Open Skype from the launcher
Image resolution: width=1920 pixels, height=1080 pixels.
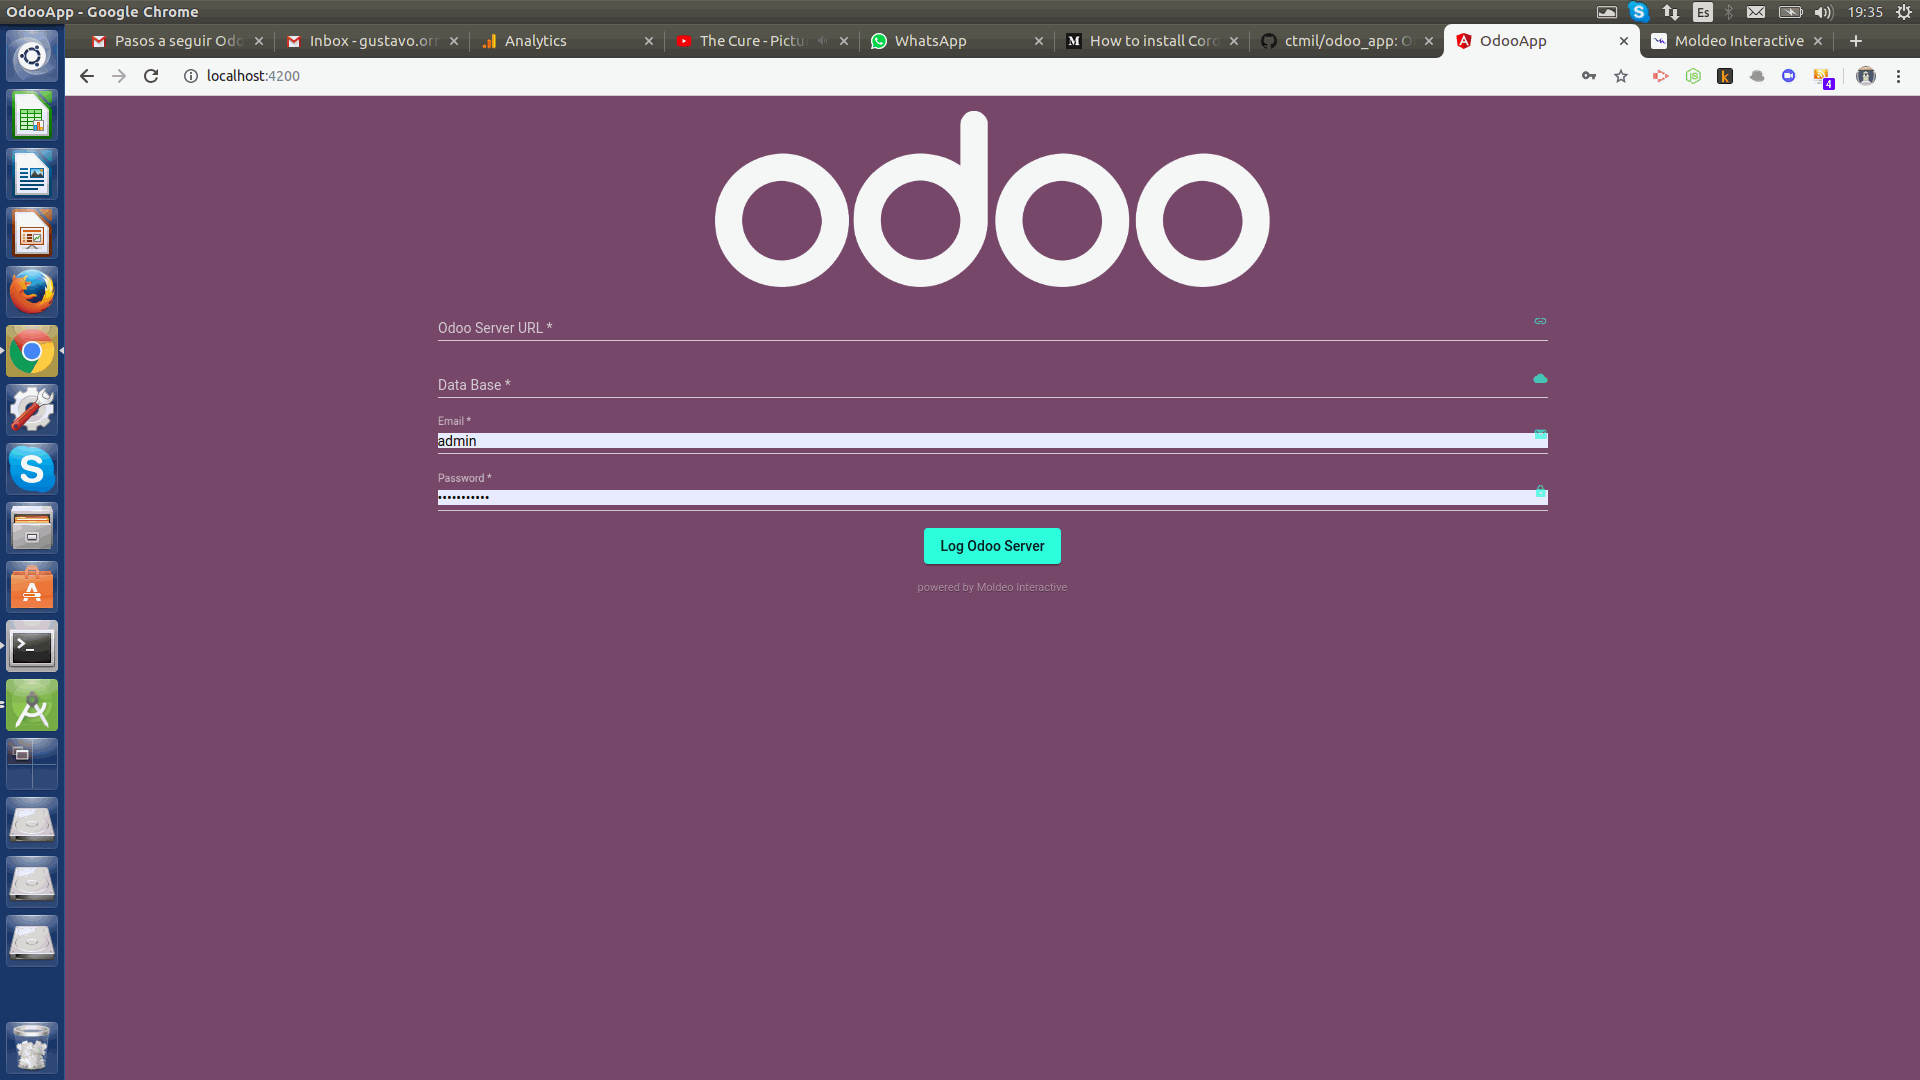(x=32, y=470)
